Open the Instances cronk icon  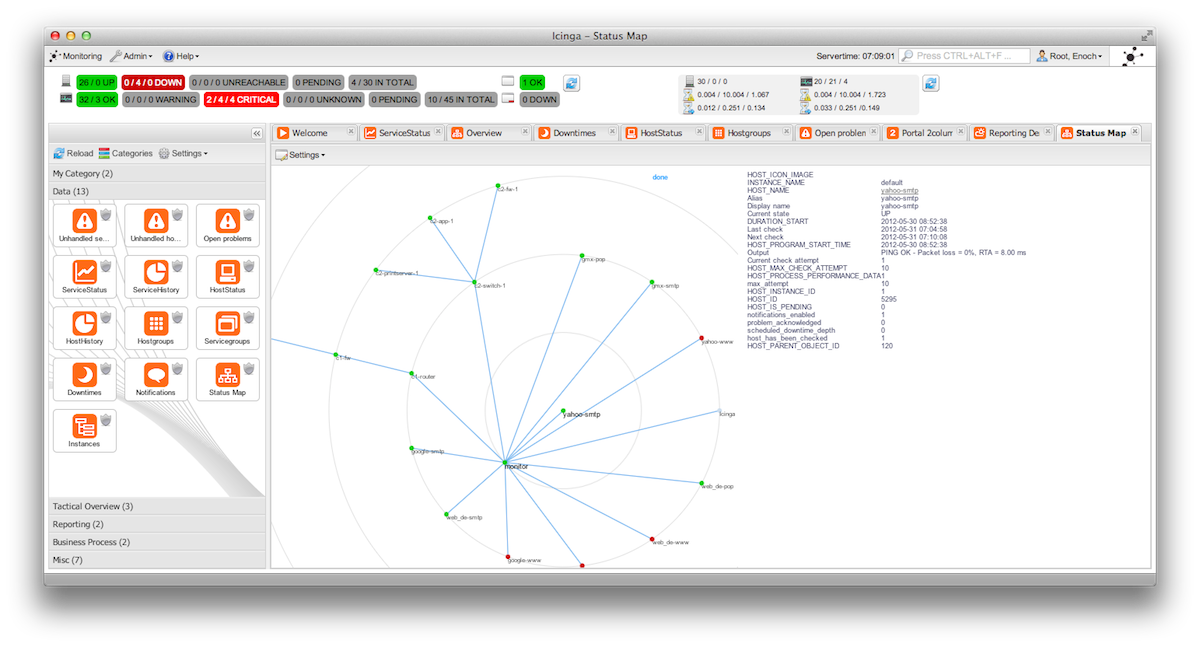pos(84,427)
